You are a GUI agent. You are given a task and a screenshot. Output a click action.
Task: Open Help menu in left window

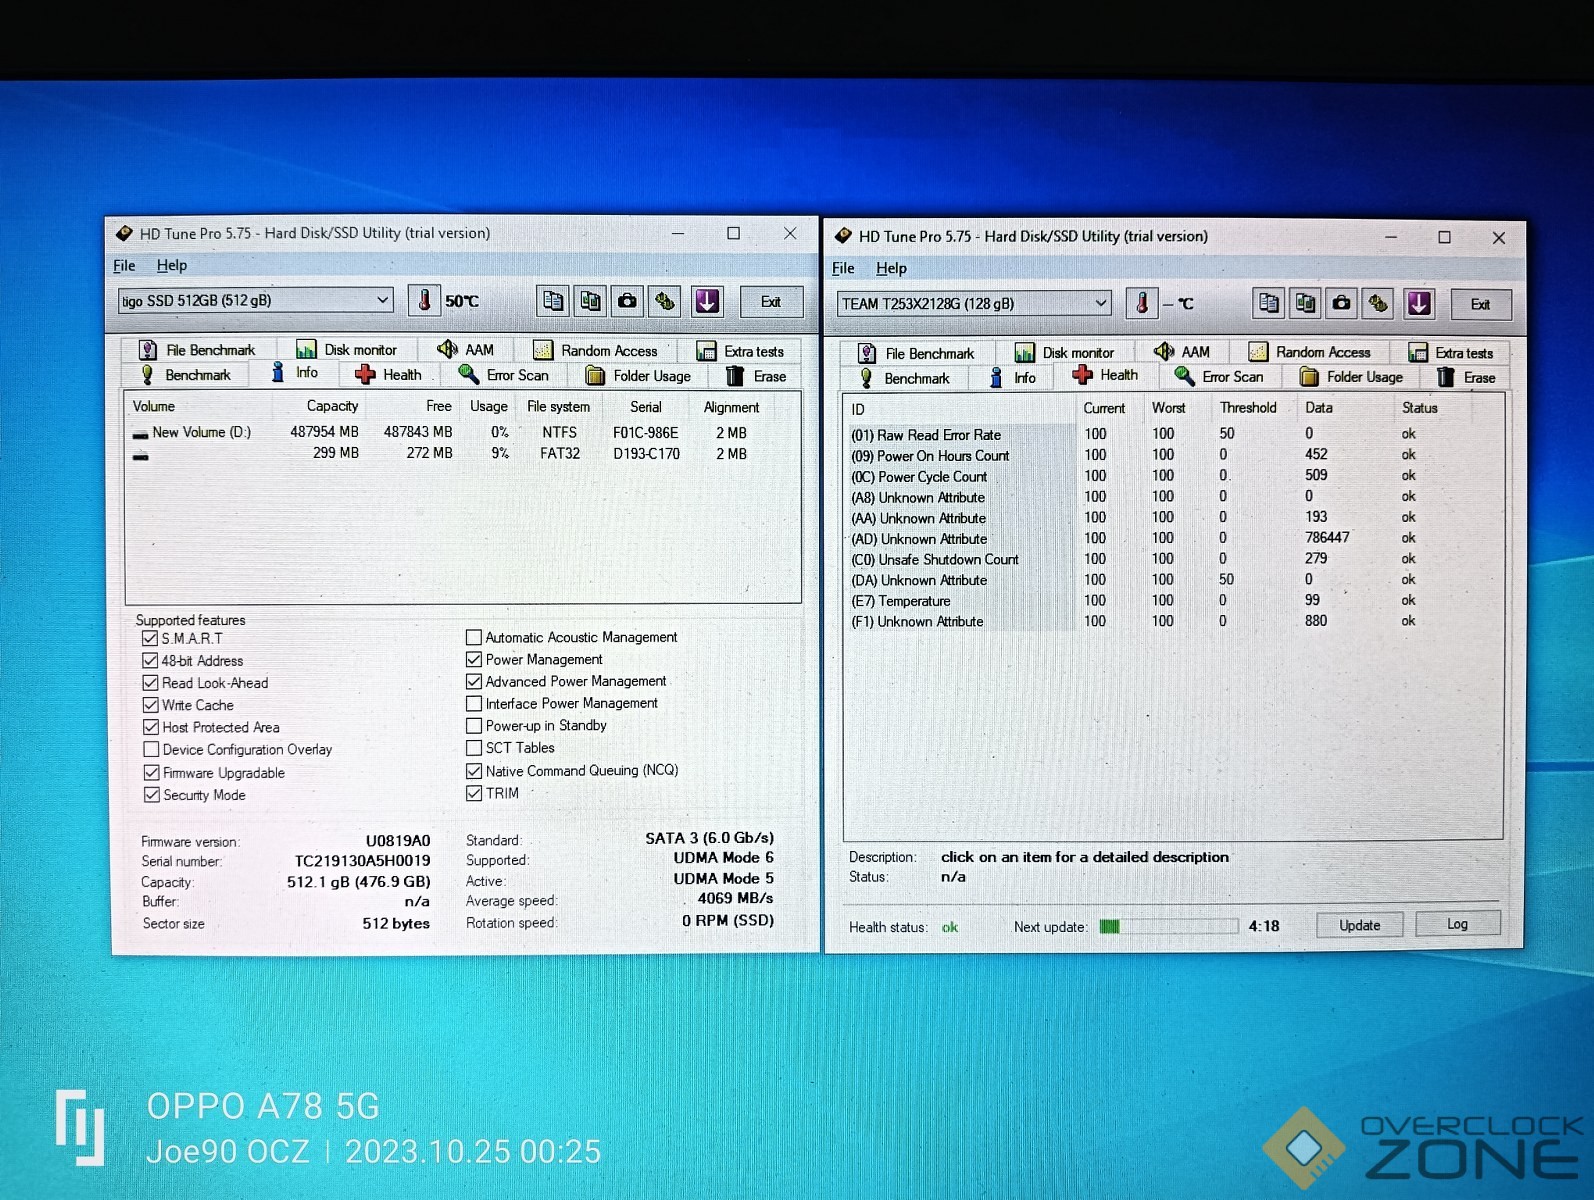click(172, 265)
